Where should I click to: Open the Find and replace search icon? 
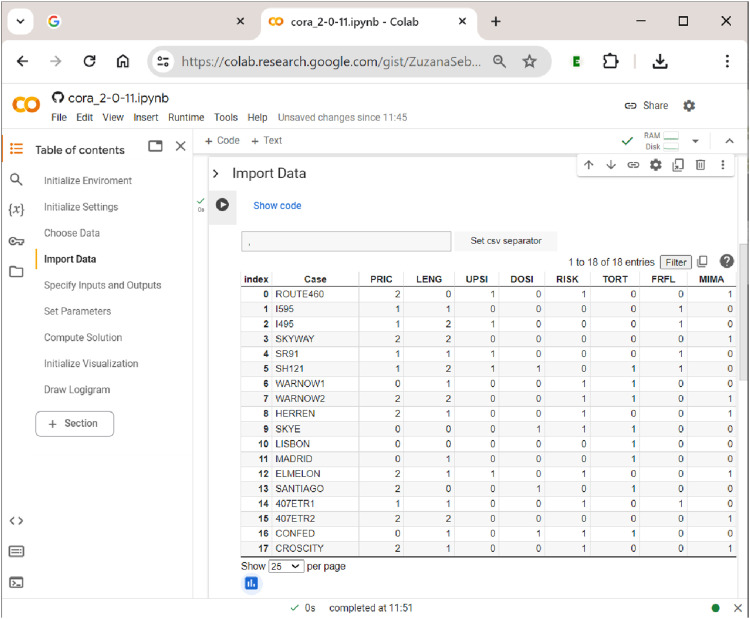coord(16,179)
